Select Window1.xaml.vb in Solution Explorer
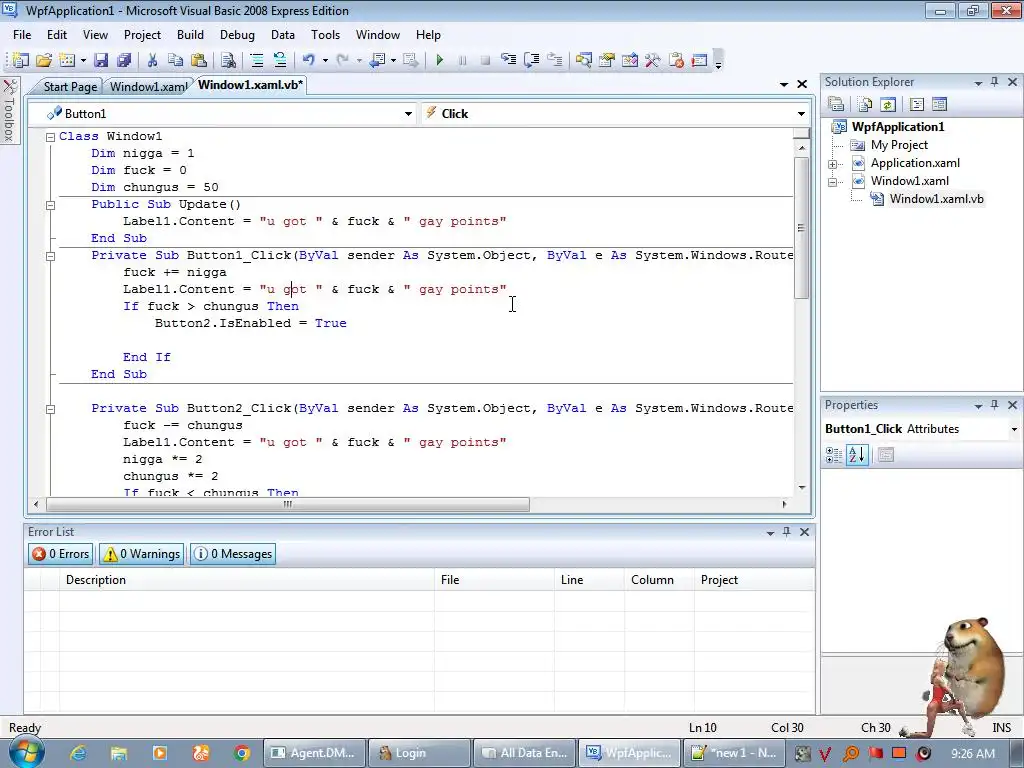Image resolution: width=1024 pixels, height=768 pixels. (936, 199)
